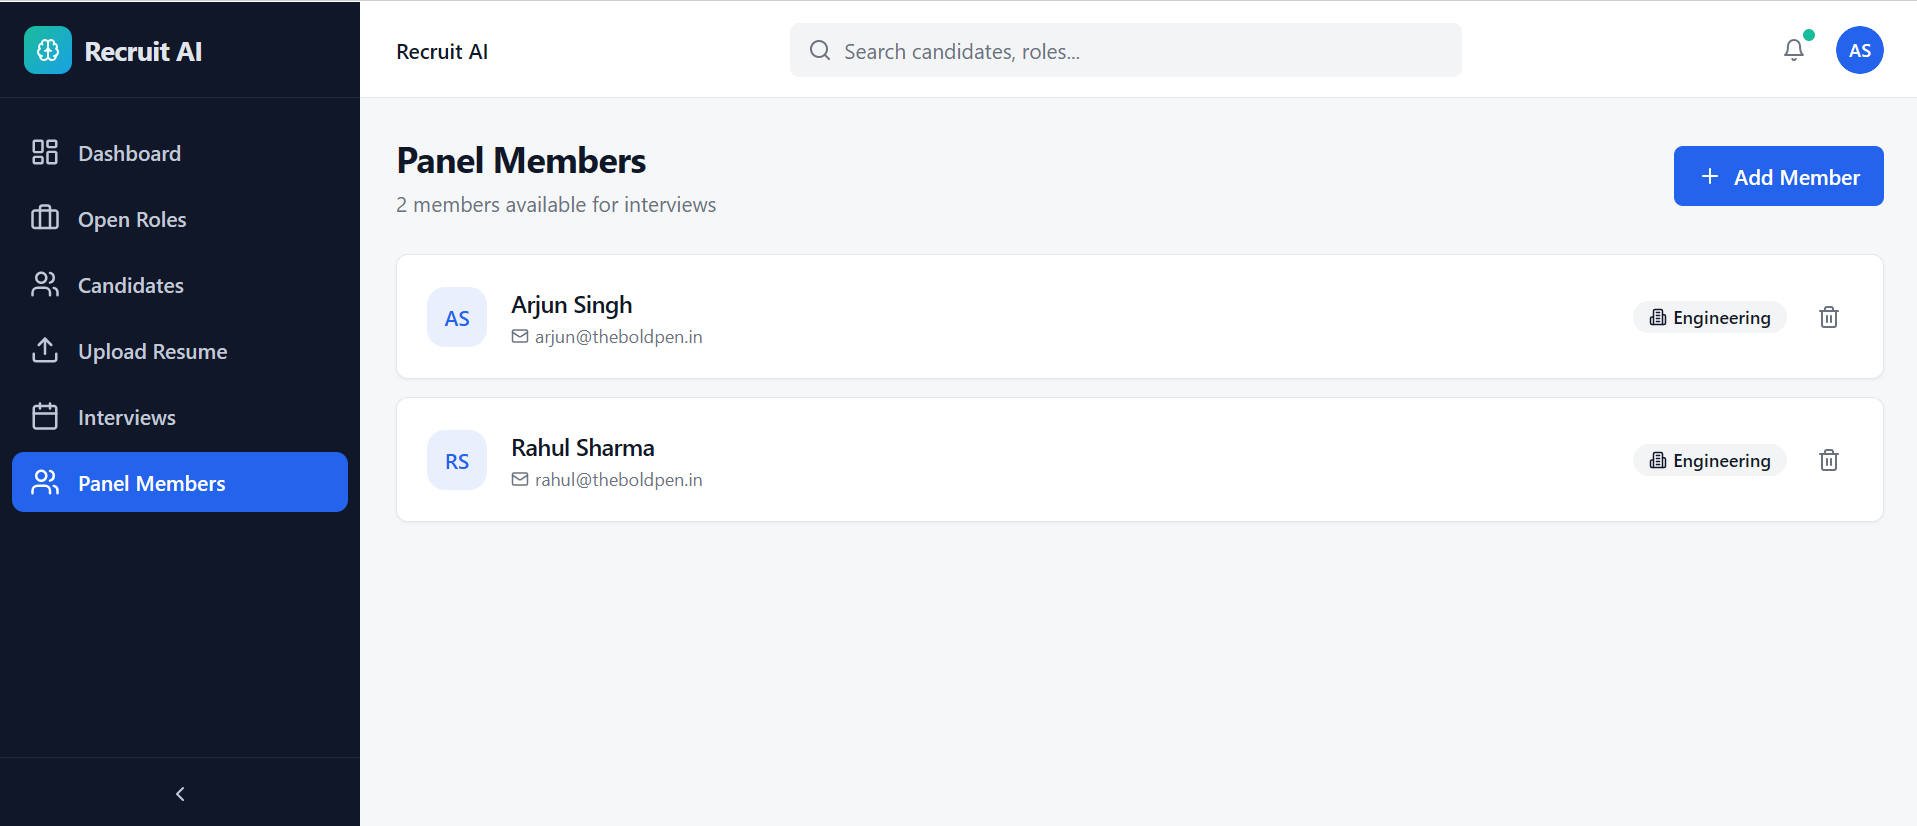1917x826 pixels.
Task: Go to Dashboard in sidebar
Action: (129, 154)
